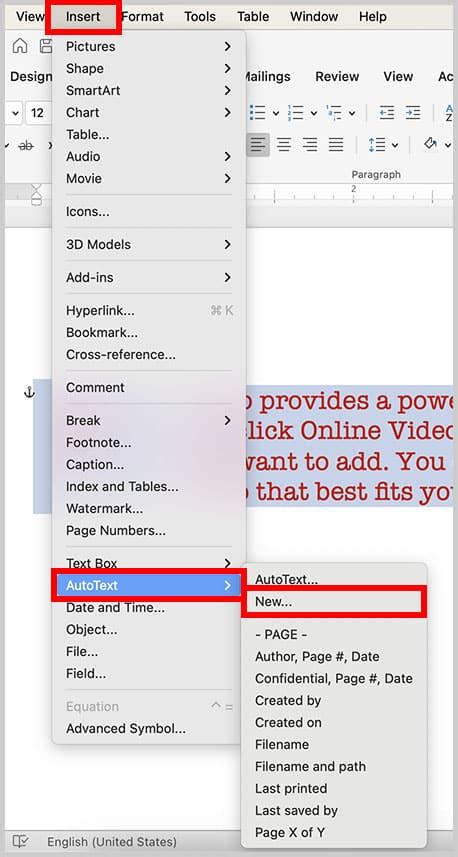Choose Audio from the Insert menu
Viewport: 458px width, 857px height.
pos(149,156)
